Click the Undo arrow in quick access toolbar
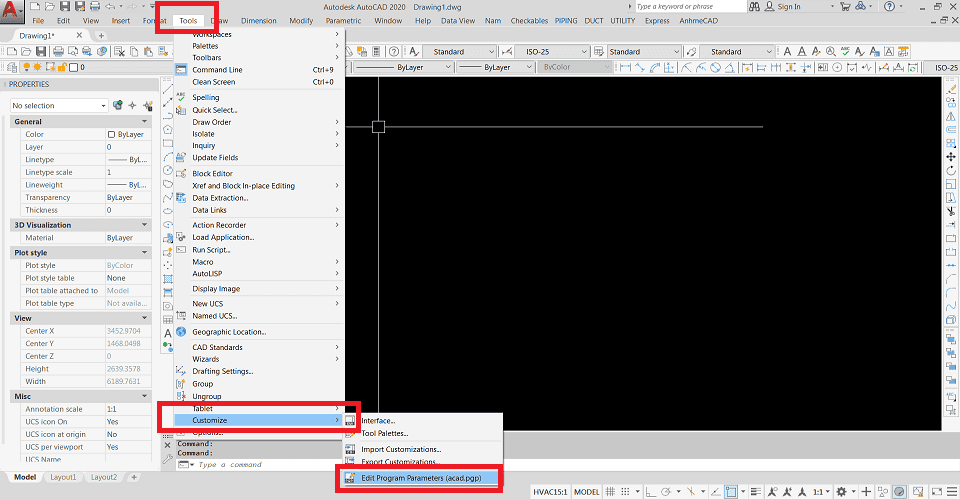Image resolution: width=960 pixels, height=500 pixels. tap(110, 7)
